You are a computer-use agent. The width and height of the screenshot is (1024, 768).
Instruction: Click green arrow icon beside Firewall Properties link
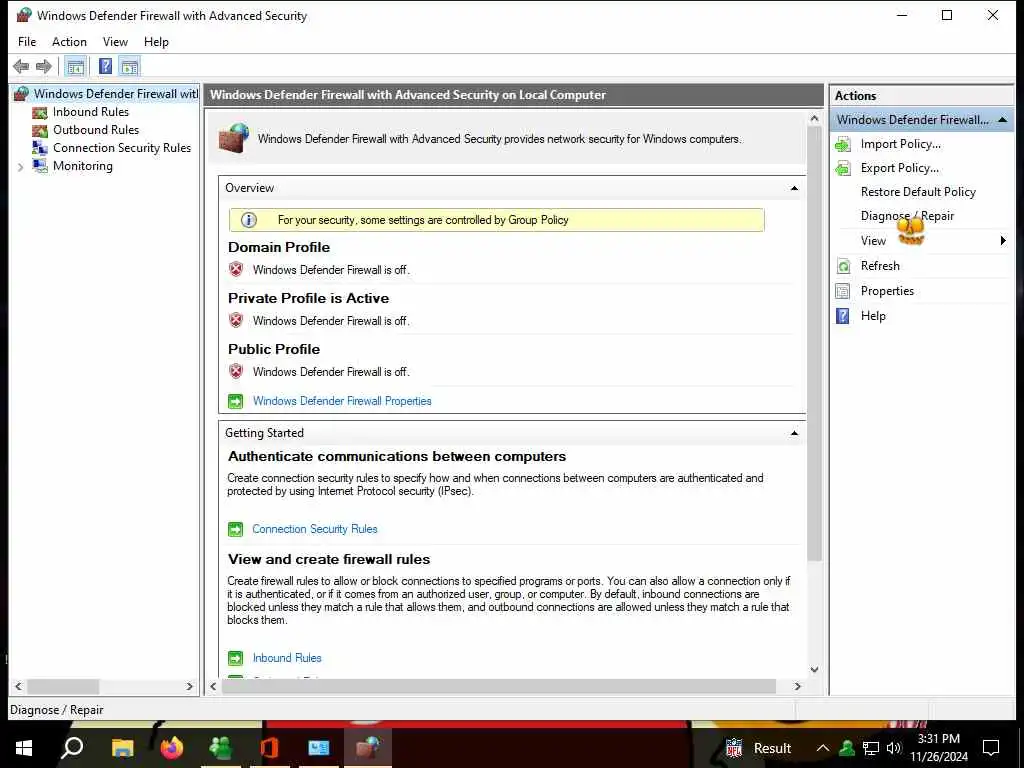tap(236, 401)
